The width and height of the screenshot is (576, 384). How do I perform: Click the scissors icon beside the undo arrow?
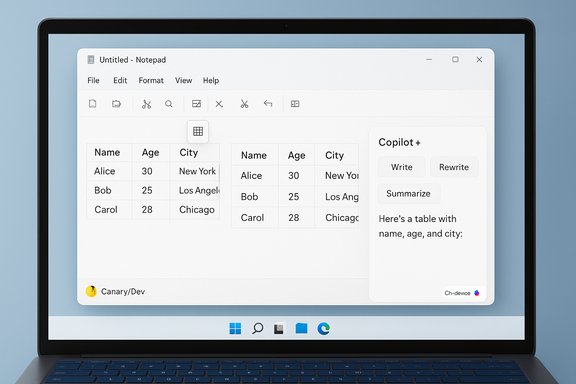[244, 104]
